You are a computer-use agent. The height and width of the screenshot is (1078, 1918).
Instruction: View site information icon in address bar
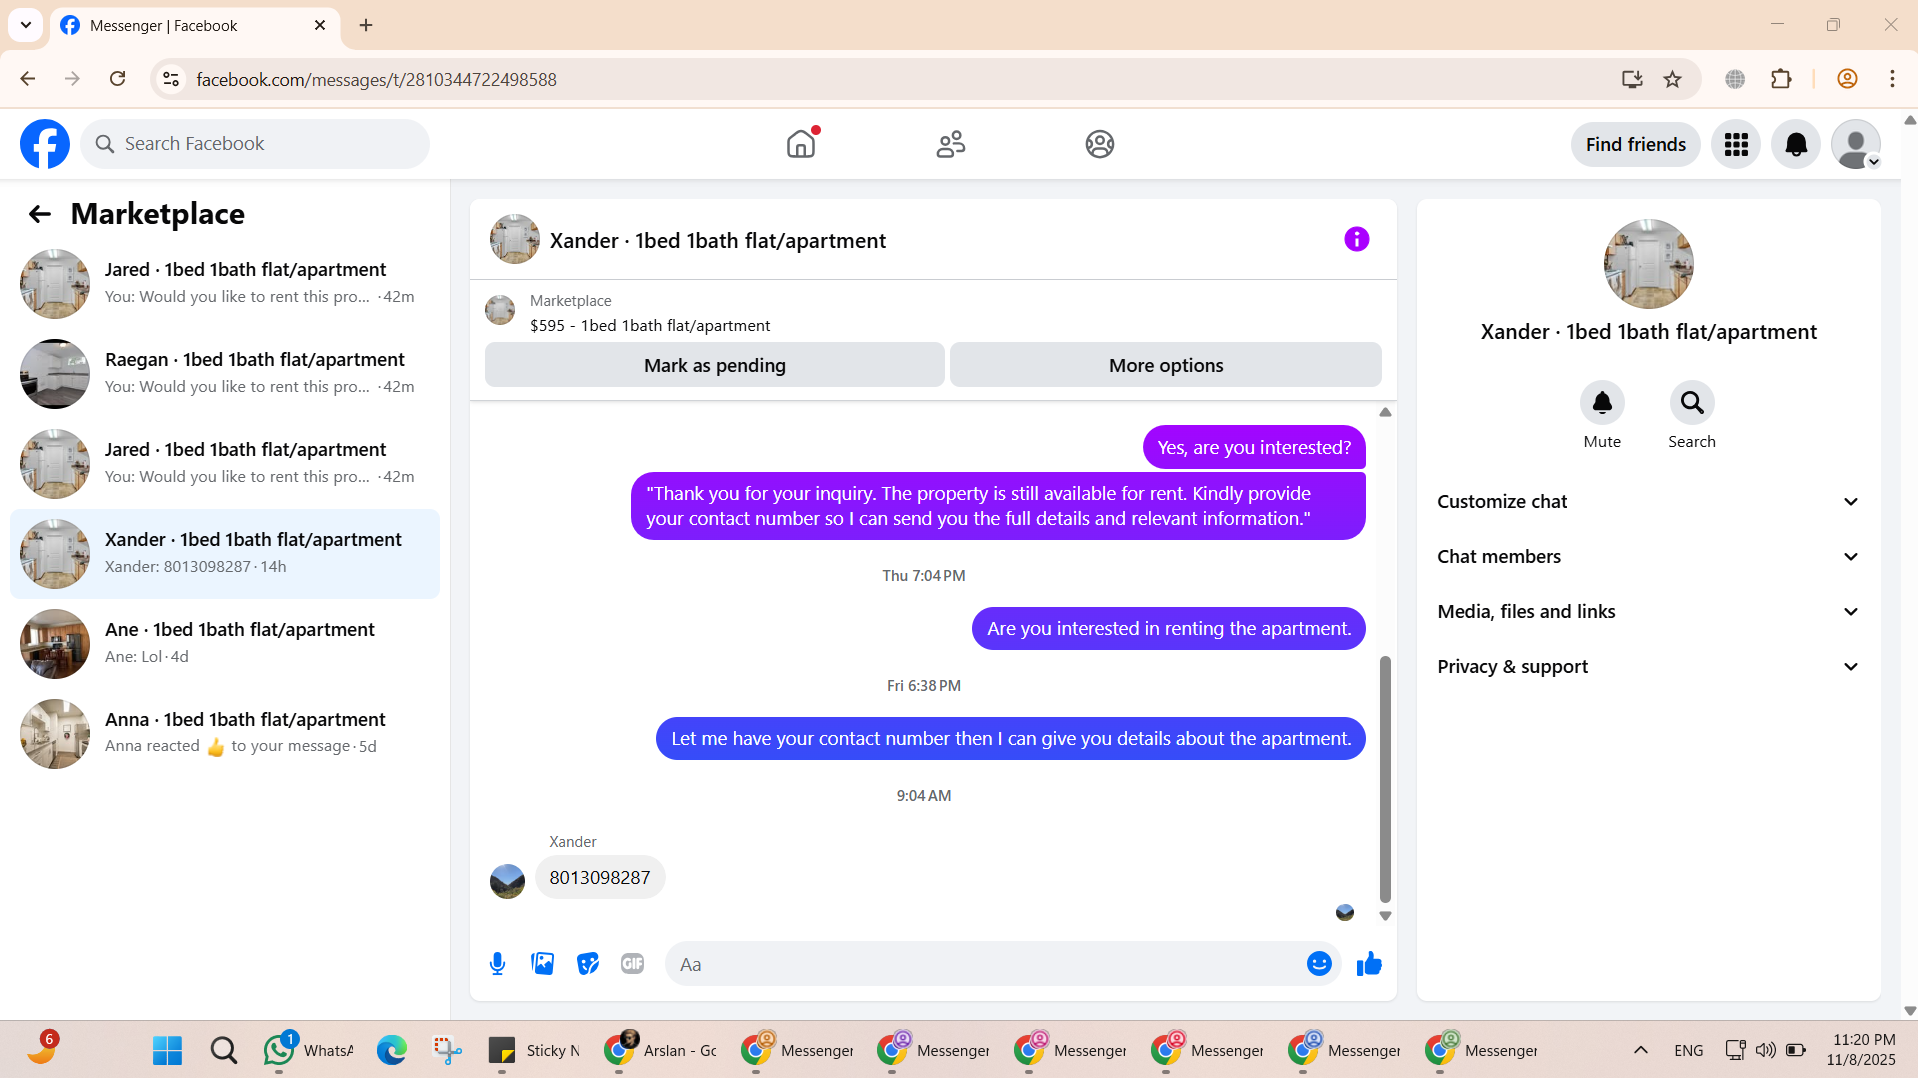[171, 79]
